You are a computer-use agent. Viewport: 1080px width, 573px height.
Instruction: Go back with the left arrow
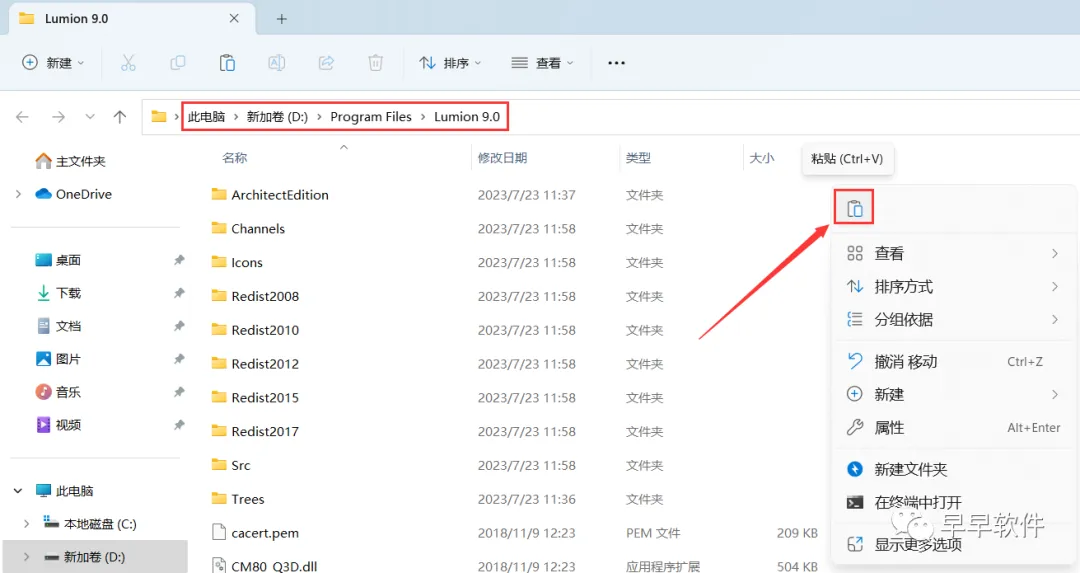(x=22, y=117)
